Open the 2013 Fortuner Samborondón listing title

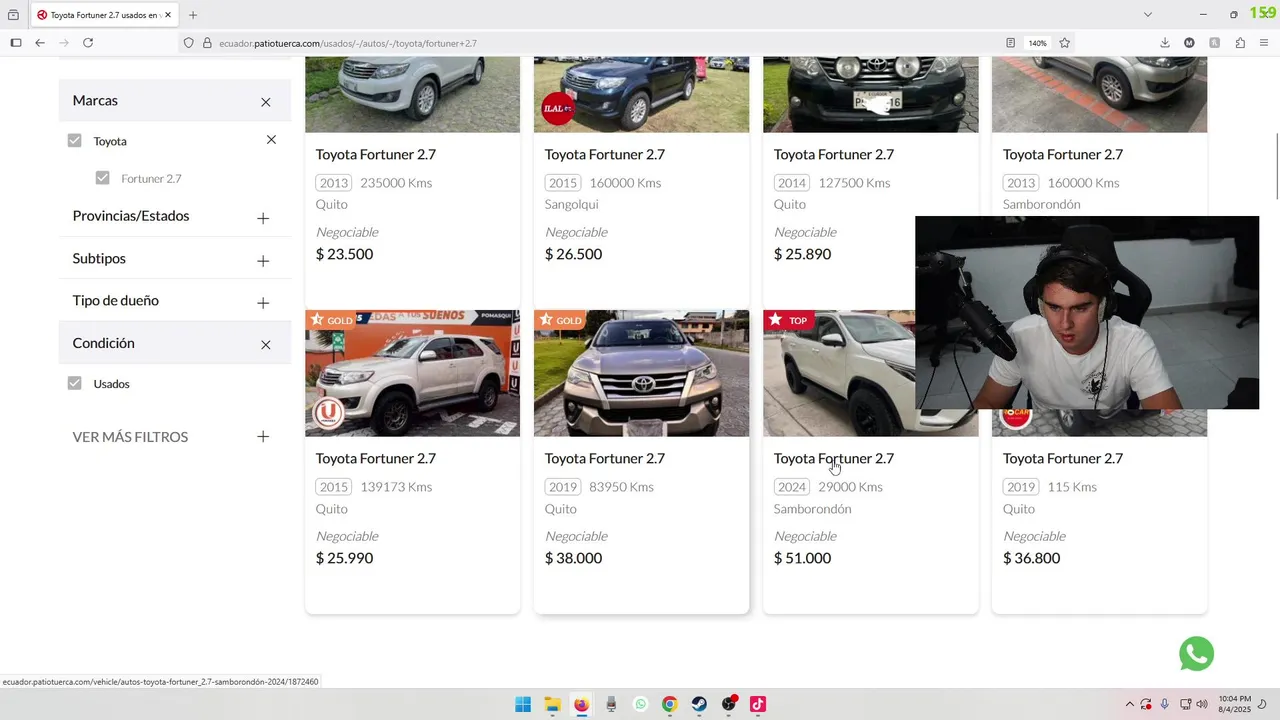pos(1062,154)
